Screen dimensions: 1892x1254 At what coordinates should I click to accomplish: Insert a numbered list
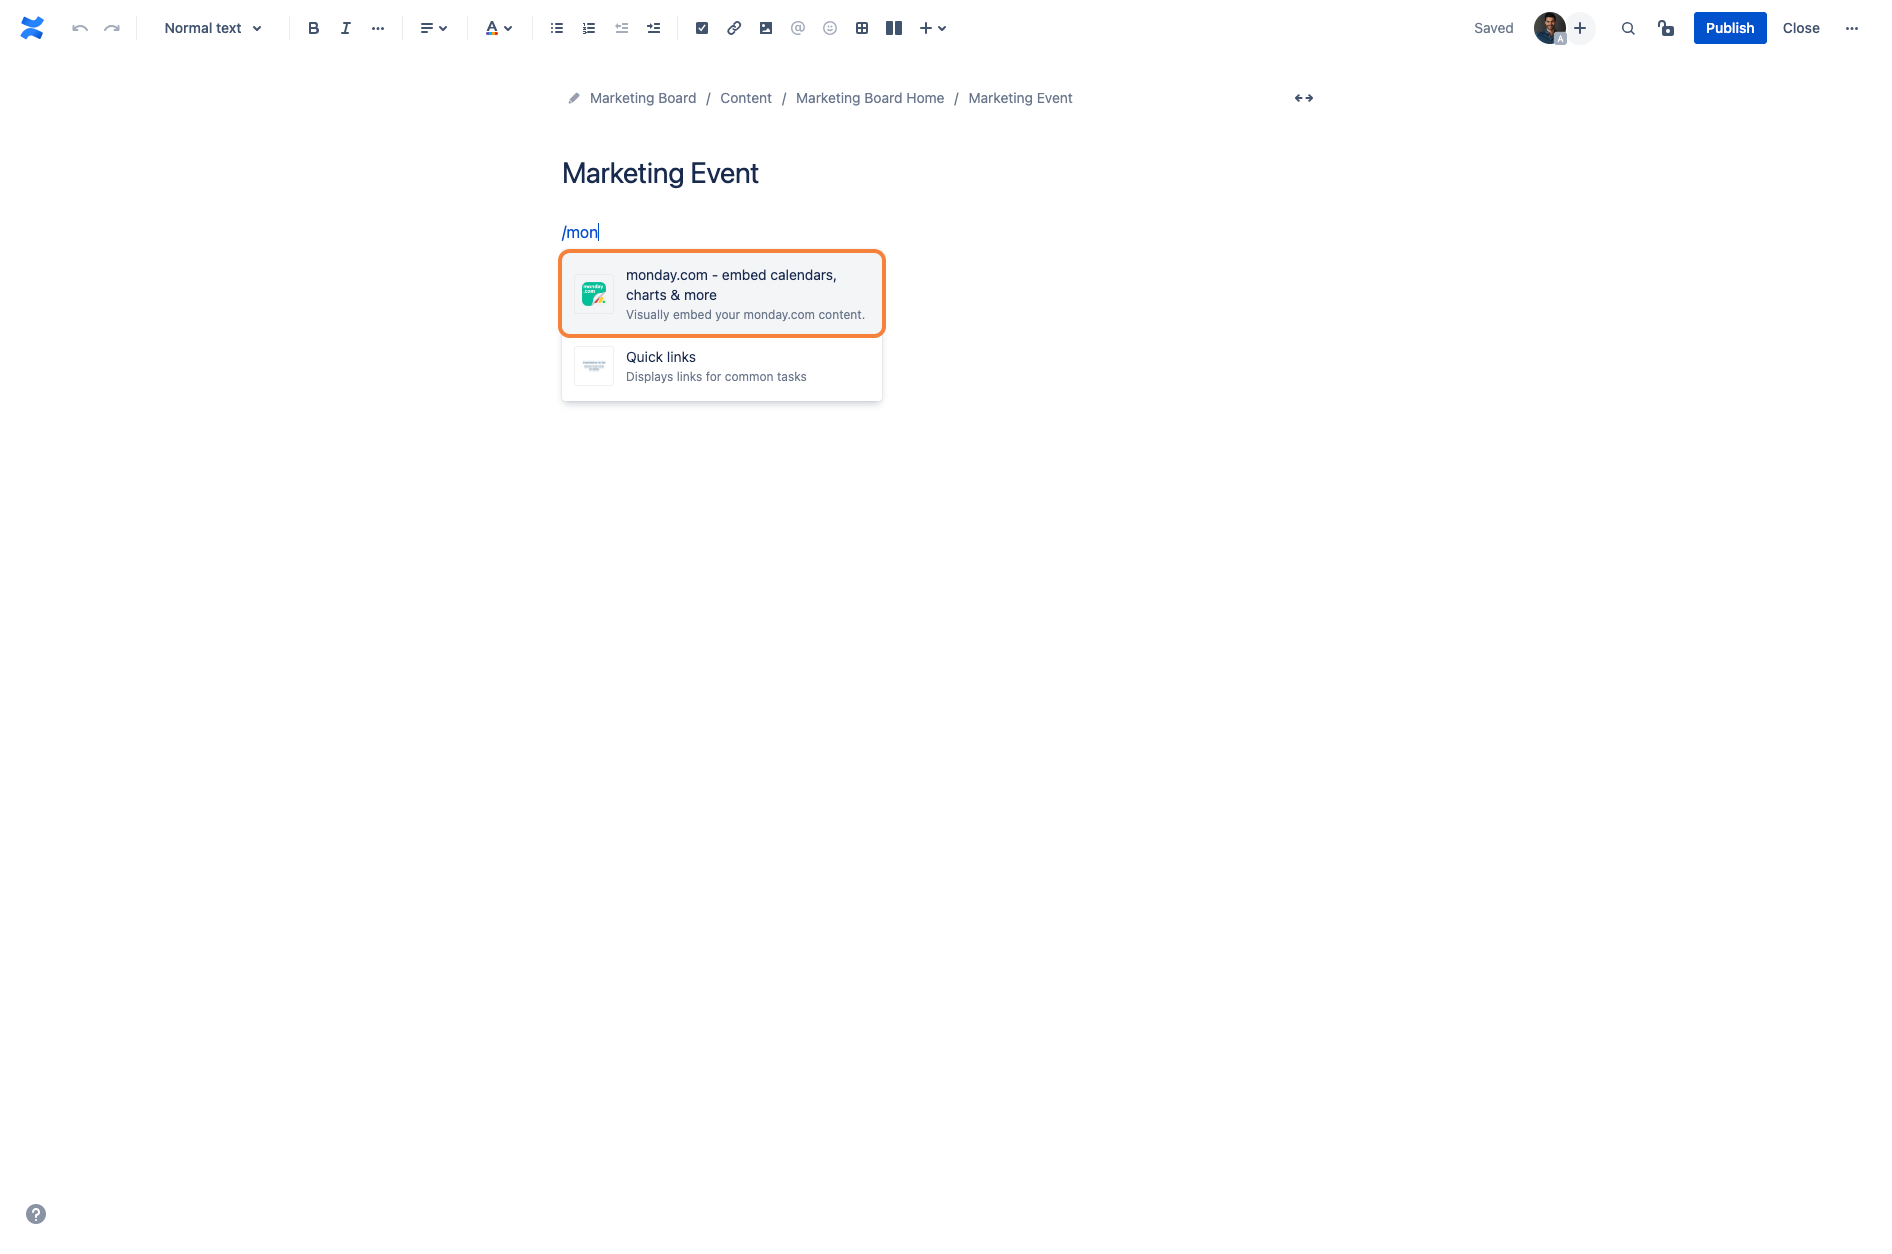[x=589, y=28]
